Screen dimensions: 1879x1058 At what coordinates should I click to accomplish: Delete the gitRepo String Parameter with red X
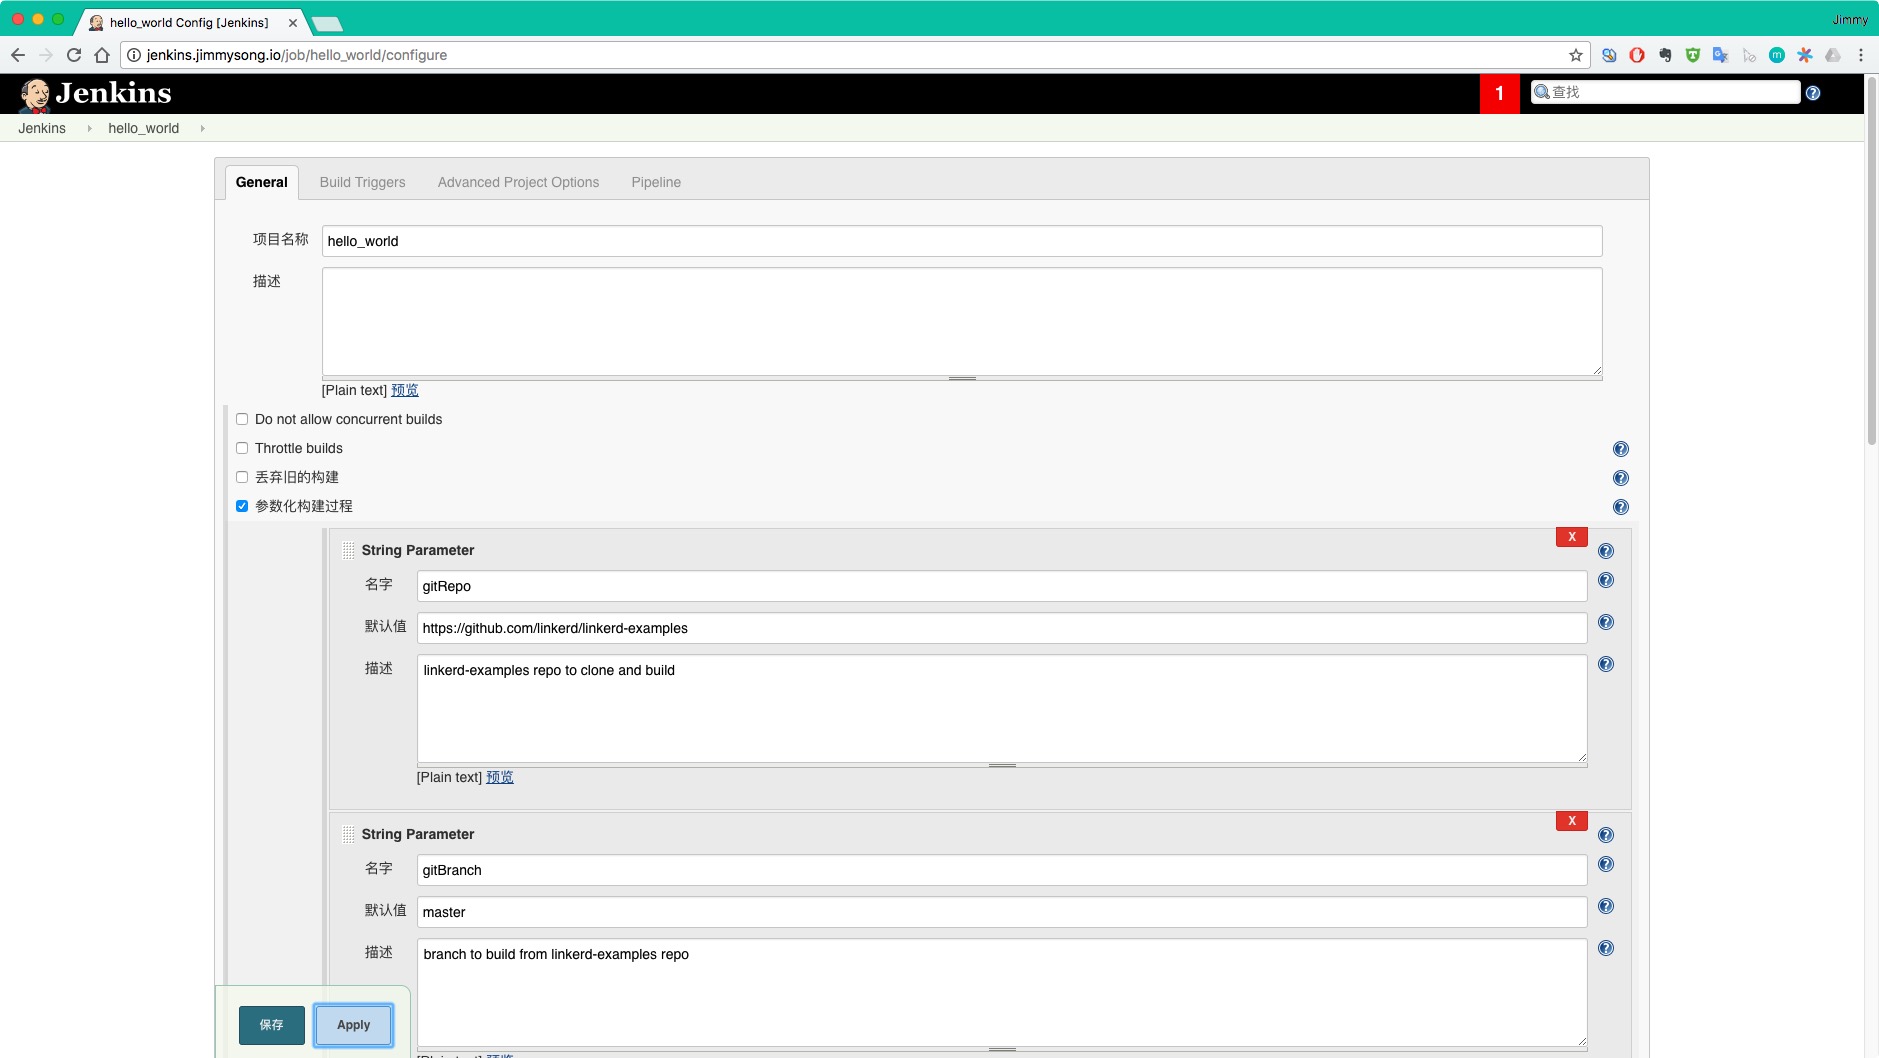click(1571, 537)
